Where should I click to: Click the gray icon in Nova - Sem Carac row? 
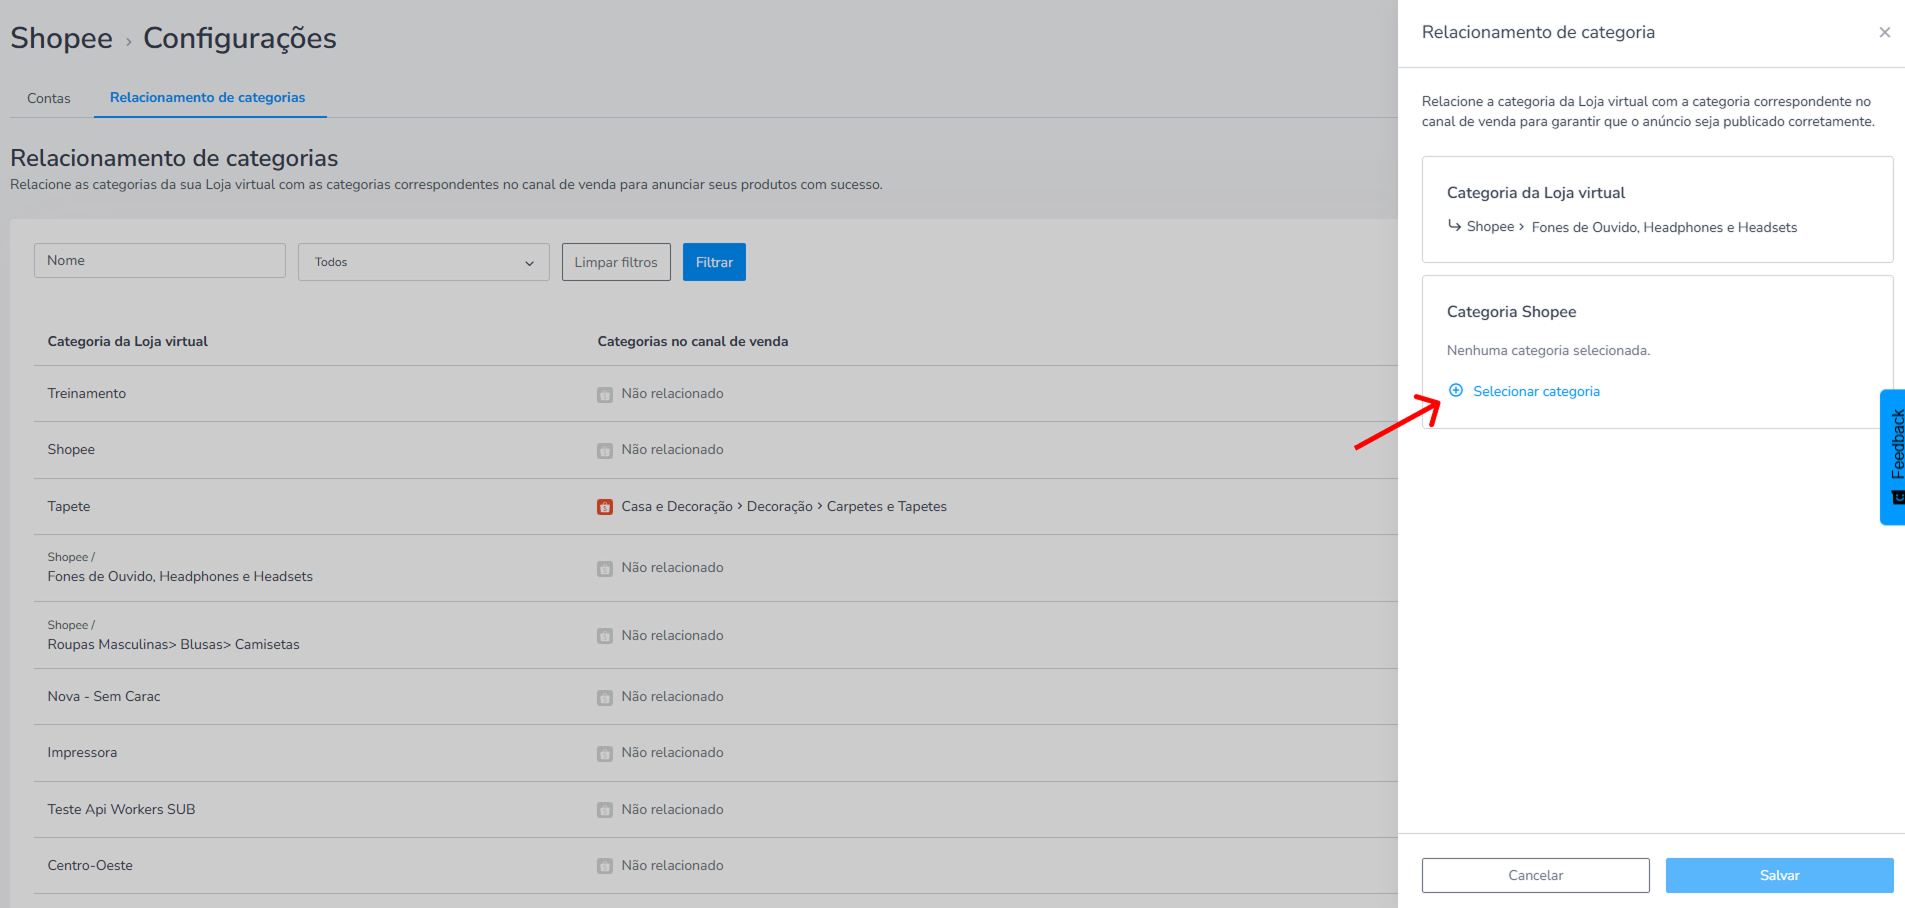click(605, 697)
